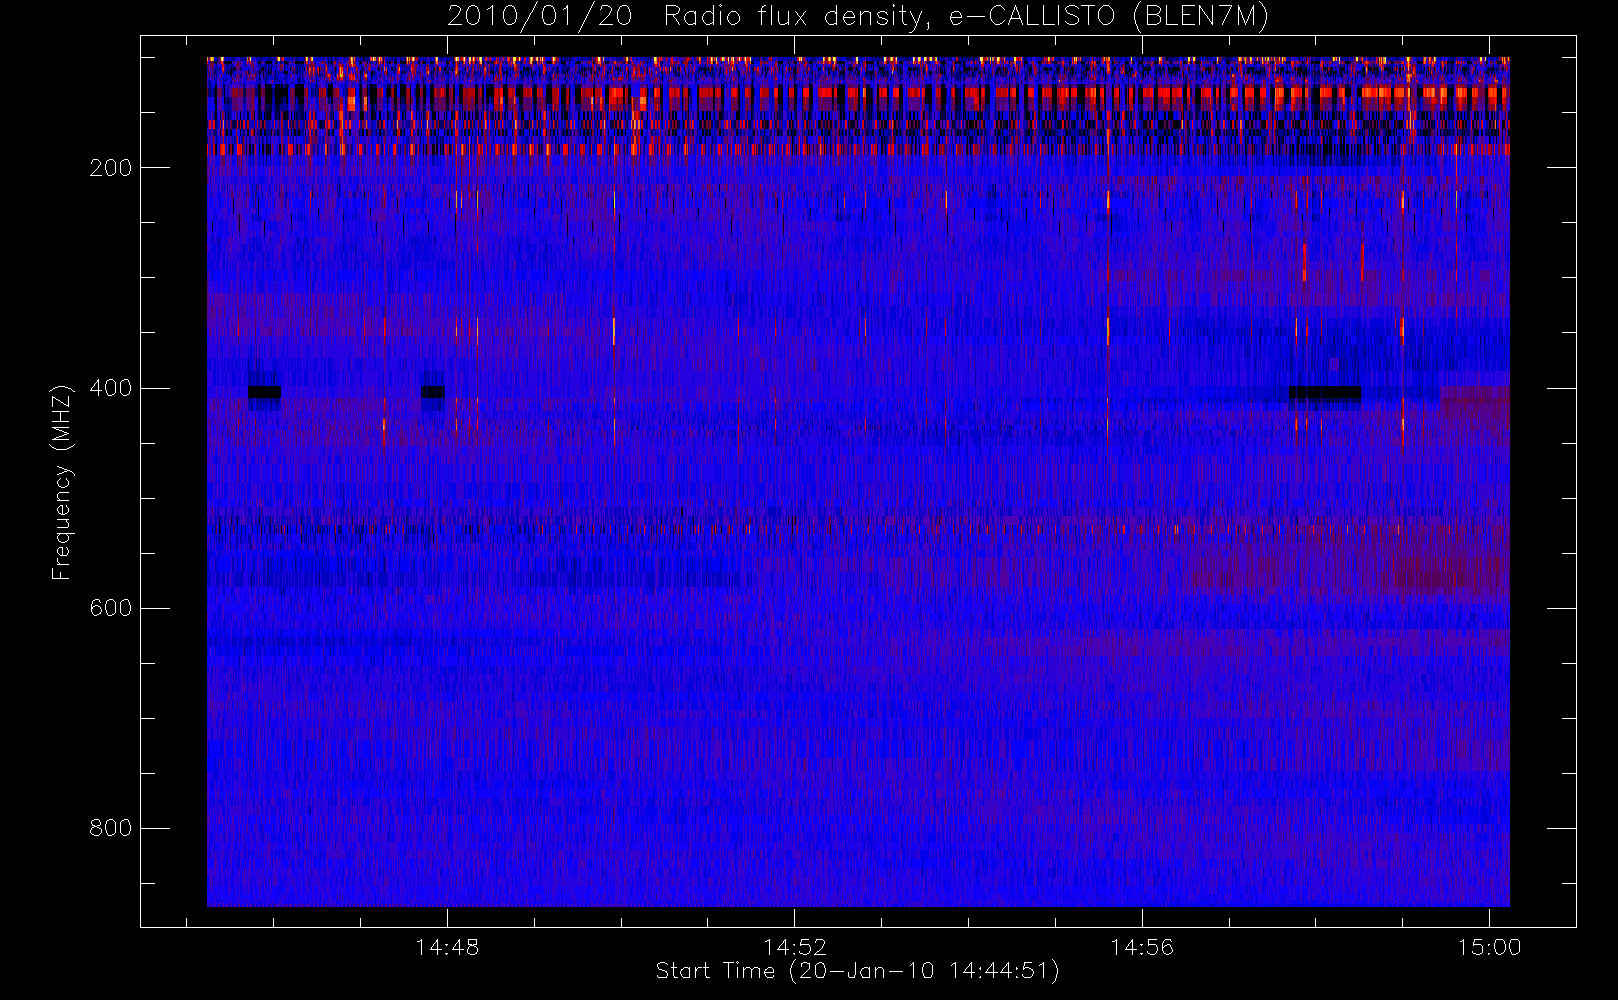The height and width of the screenshot is (1000, 1618).
Task: Click the Start Time axis label
Action: point(858,971)
